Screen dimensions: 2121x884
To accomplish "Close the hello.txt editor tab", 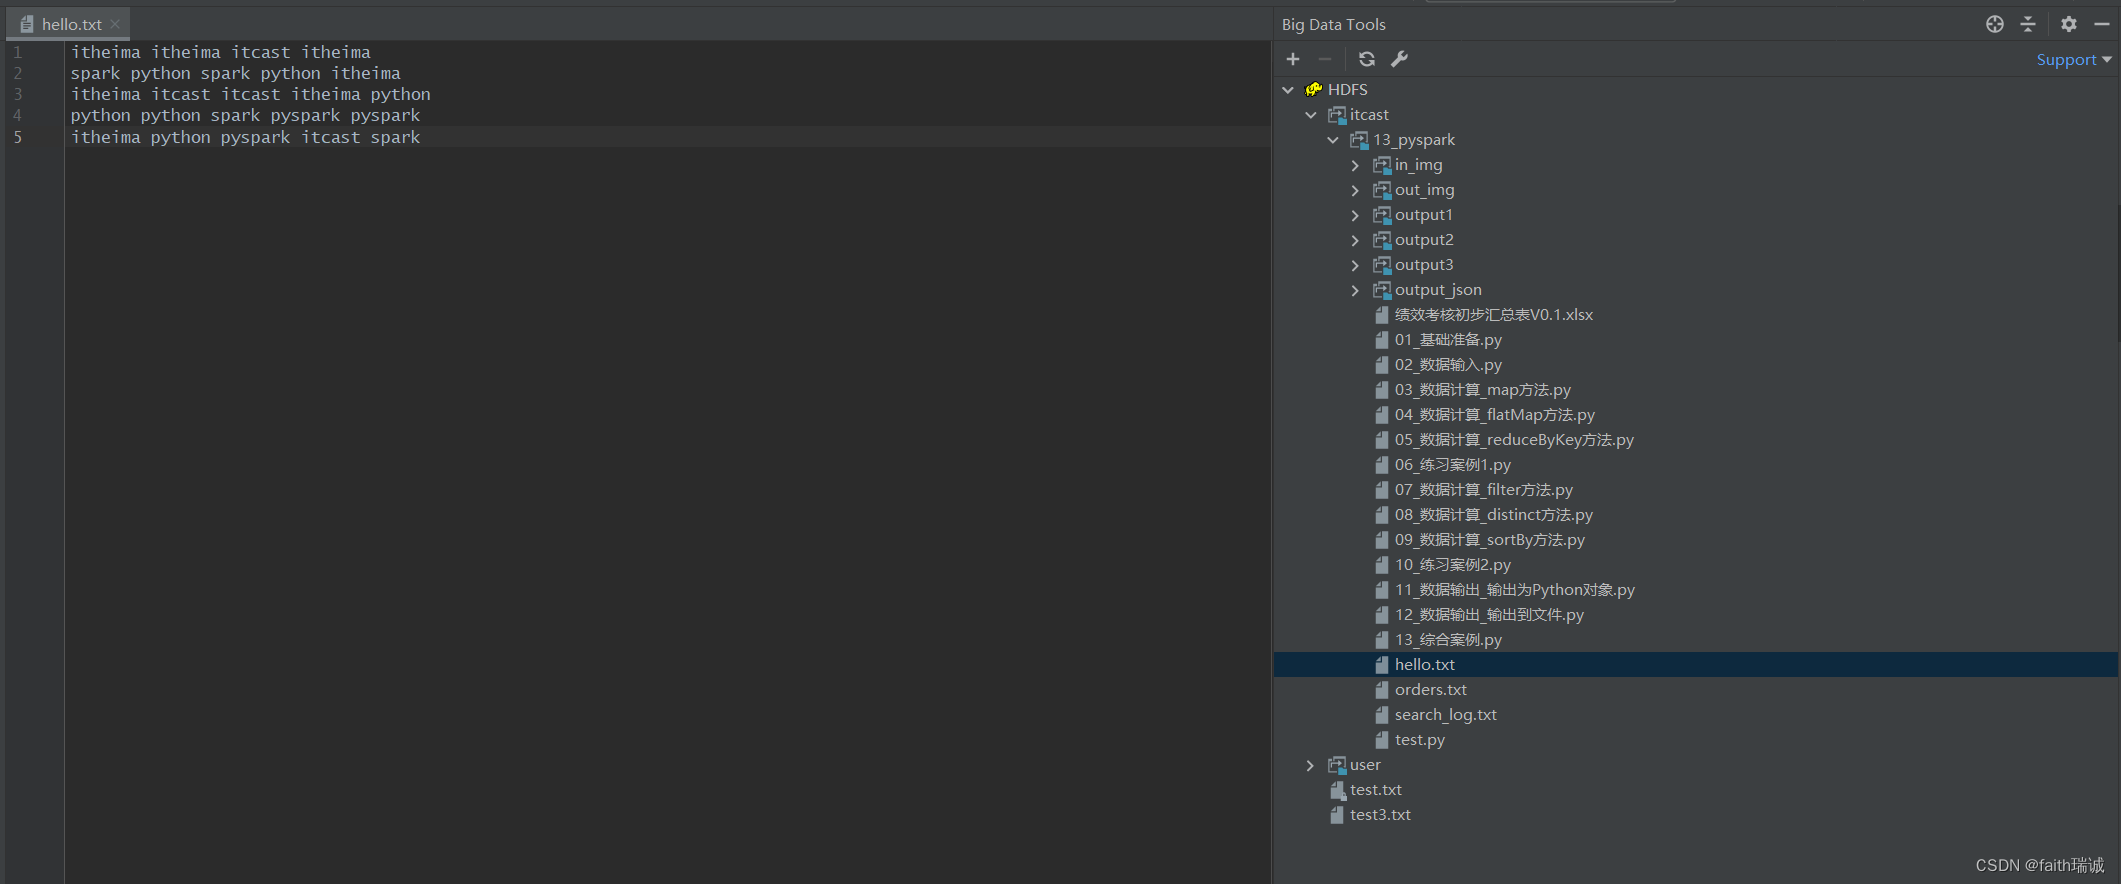I will (x=115, y=24).
